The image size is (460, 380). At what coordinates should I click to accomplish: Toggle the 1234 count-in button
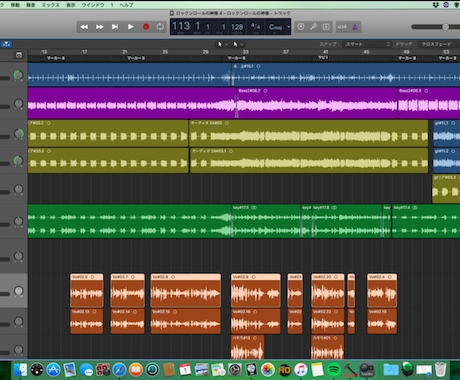(x=342, y=27)
